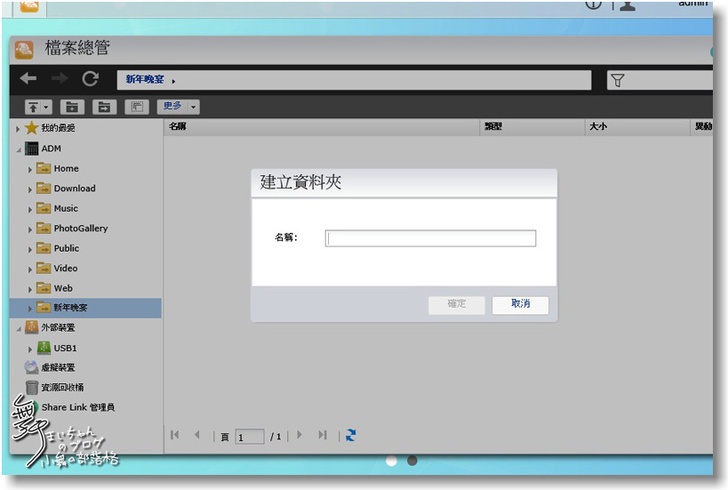Select the dark desktop page dot

(x=412, y=461)
